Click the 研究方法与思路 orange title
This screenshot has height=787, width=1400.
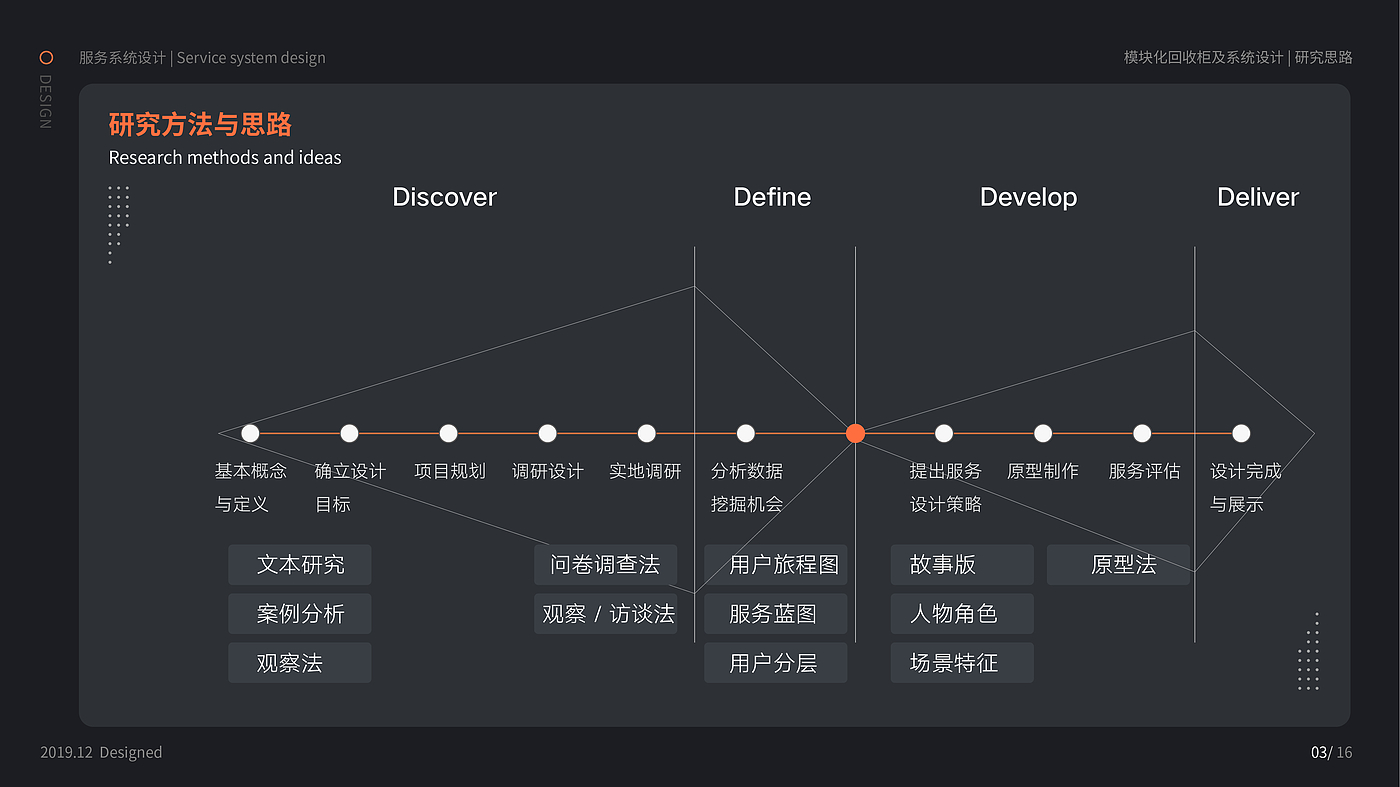tap(200, 125)
